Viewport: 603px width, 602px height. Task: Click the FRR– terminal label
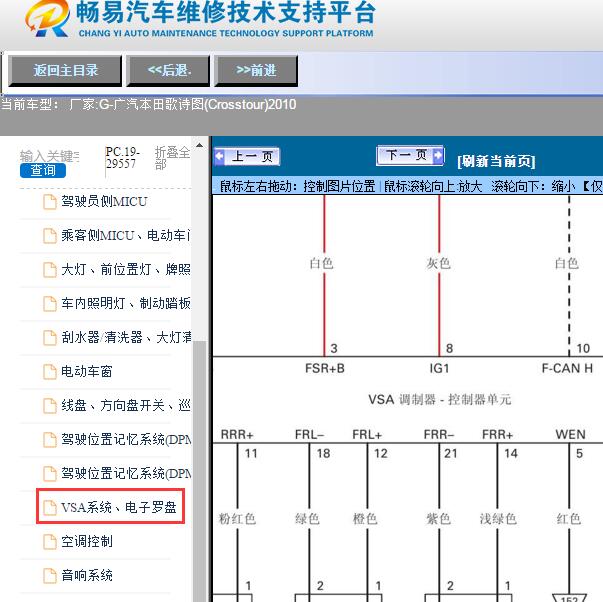point(439,435)
